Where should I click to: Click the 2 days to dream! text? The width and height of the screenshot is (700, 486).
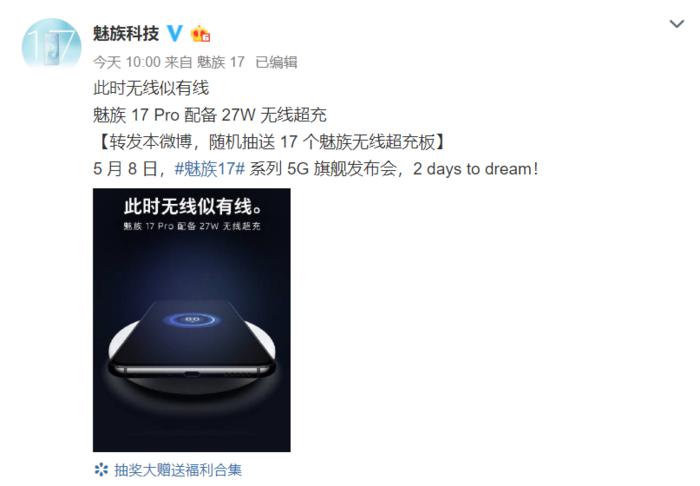pos(475,169)
